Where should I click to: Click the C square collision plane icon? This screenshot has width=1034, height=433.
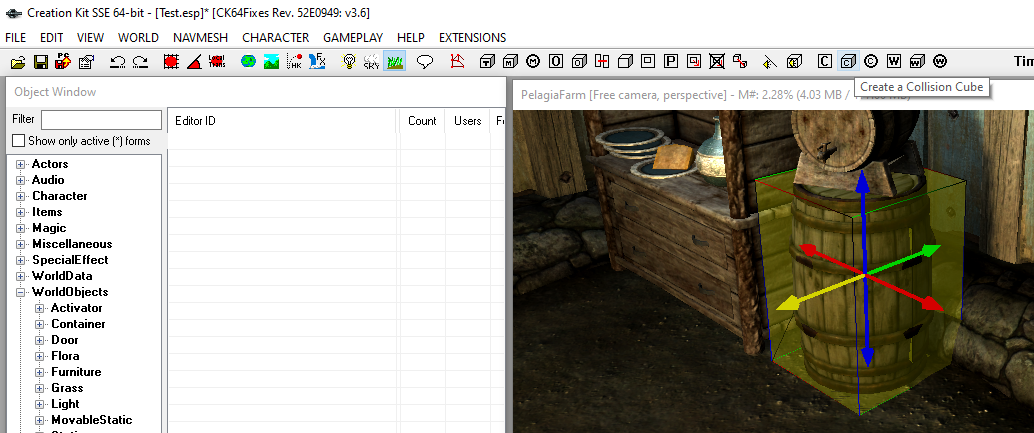pos(824,62)
